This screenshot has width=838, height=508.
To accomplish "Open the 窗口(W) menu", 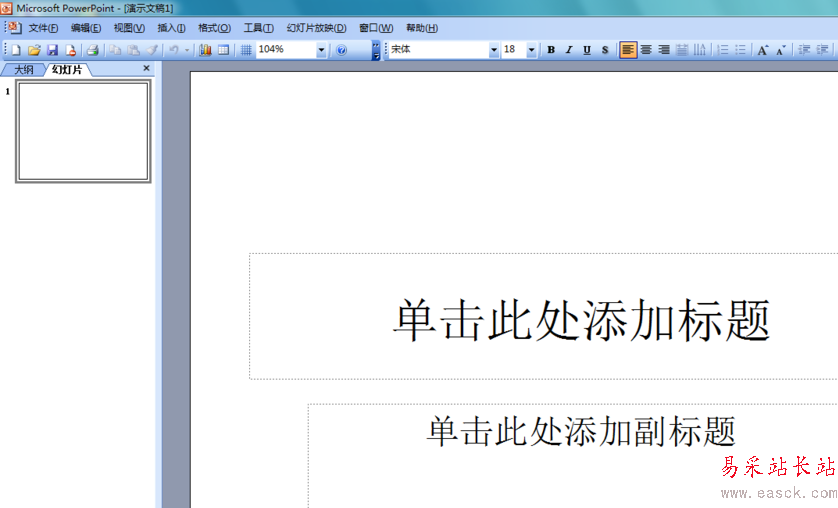I will pyautogui.click(x=376, y=28).
